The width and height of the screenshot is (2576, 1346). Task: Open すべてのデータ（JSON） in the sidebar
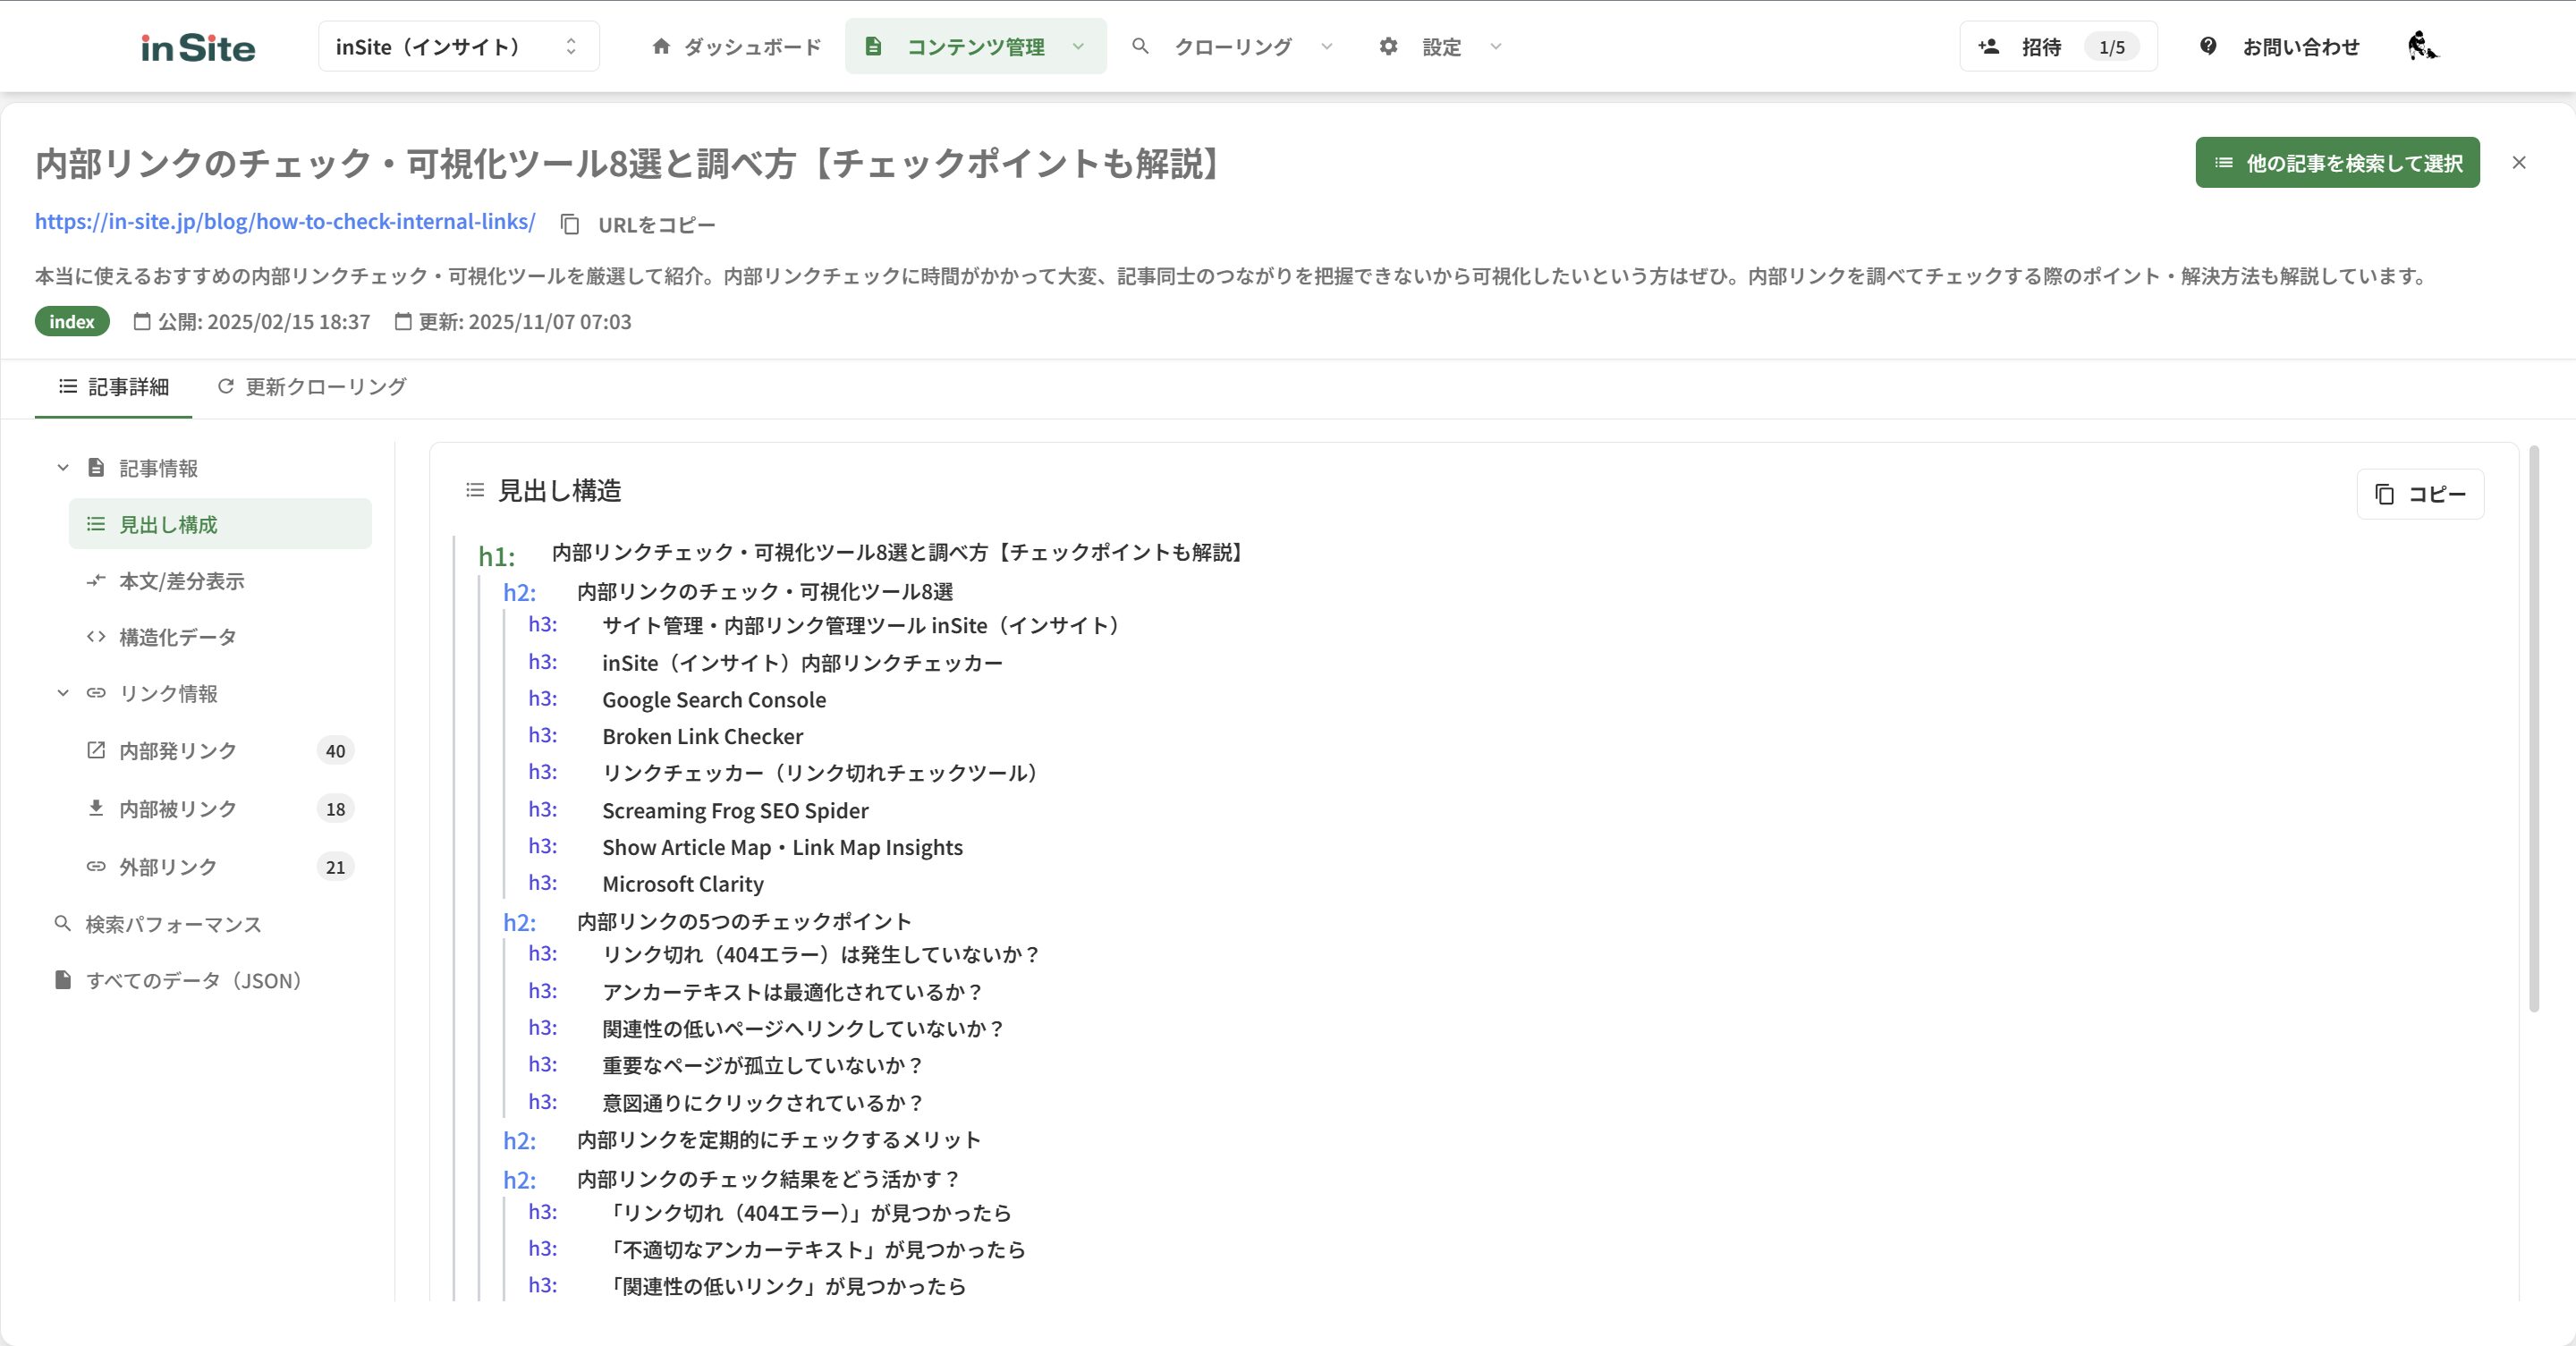194,981
